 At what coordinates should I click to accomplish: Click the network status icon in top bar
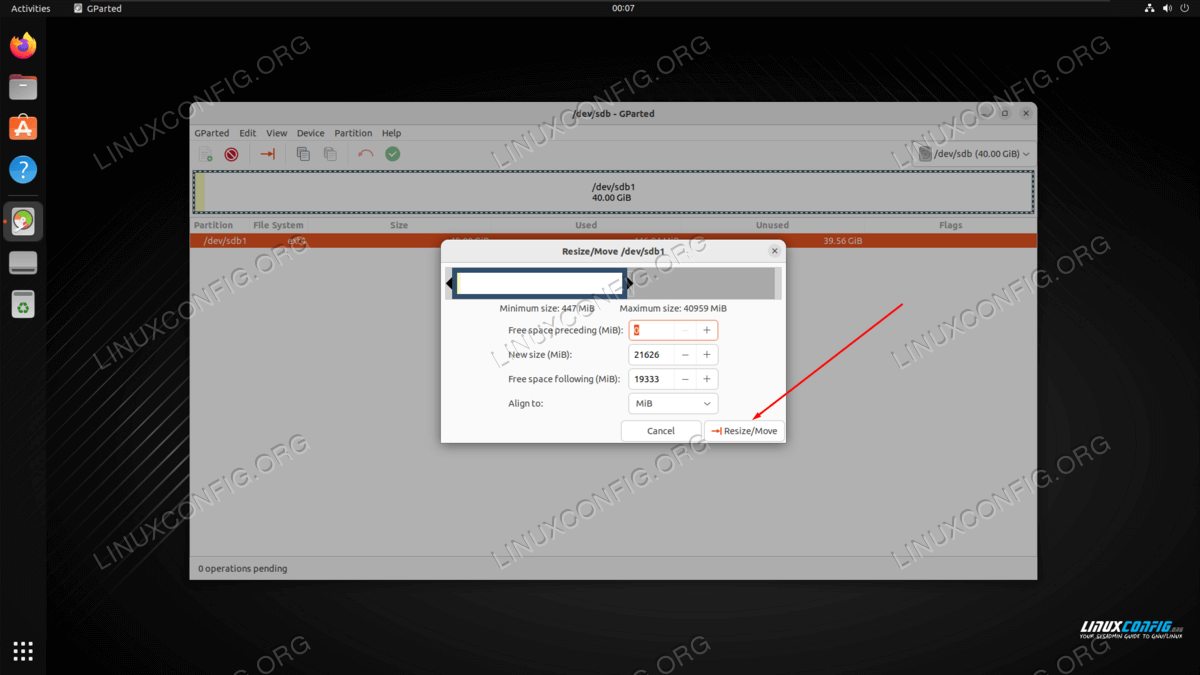tap(1149, 8)
